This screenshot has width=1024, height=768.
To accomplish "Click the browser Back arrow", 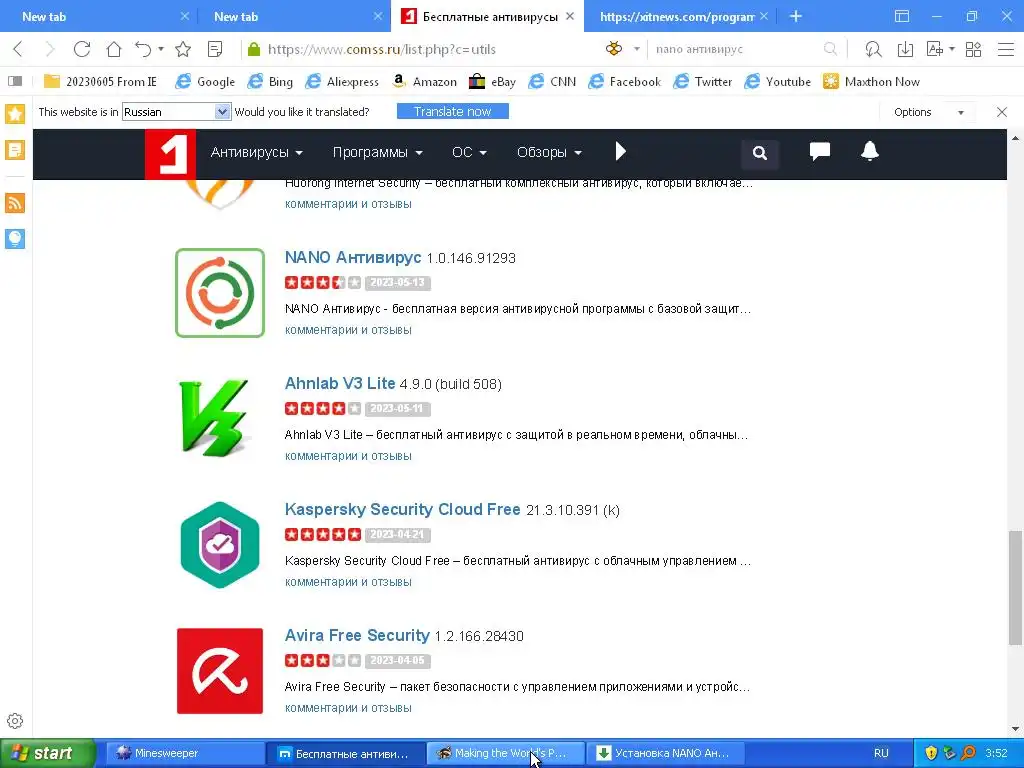I will 18,49.
